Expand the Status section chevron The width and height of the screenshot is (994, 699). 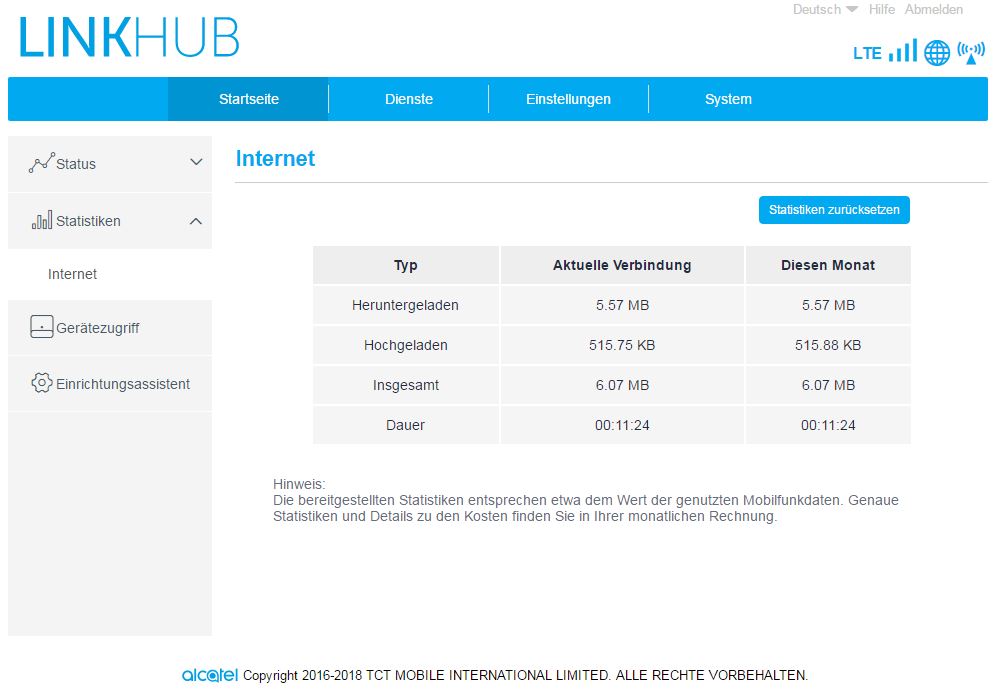[x=196, y=163]
